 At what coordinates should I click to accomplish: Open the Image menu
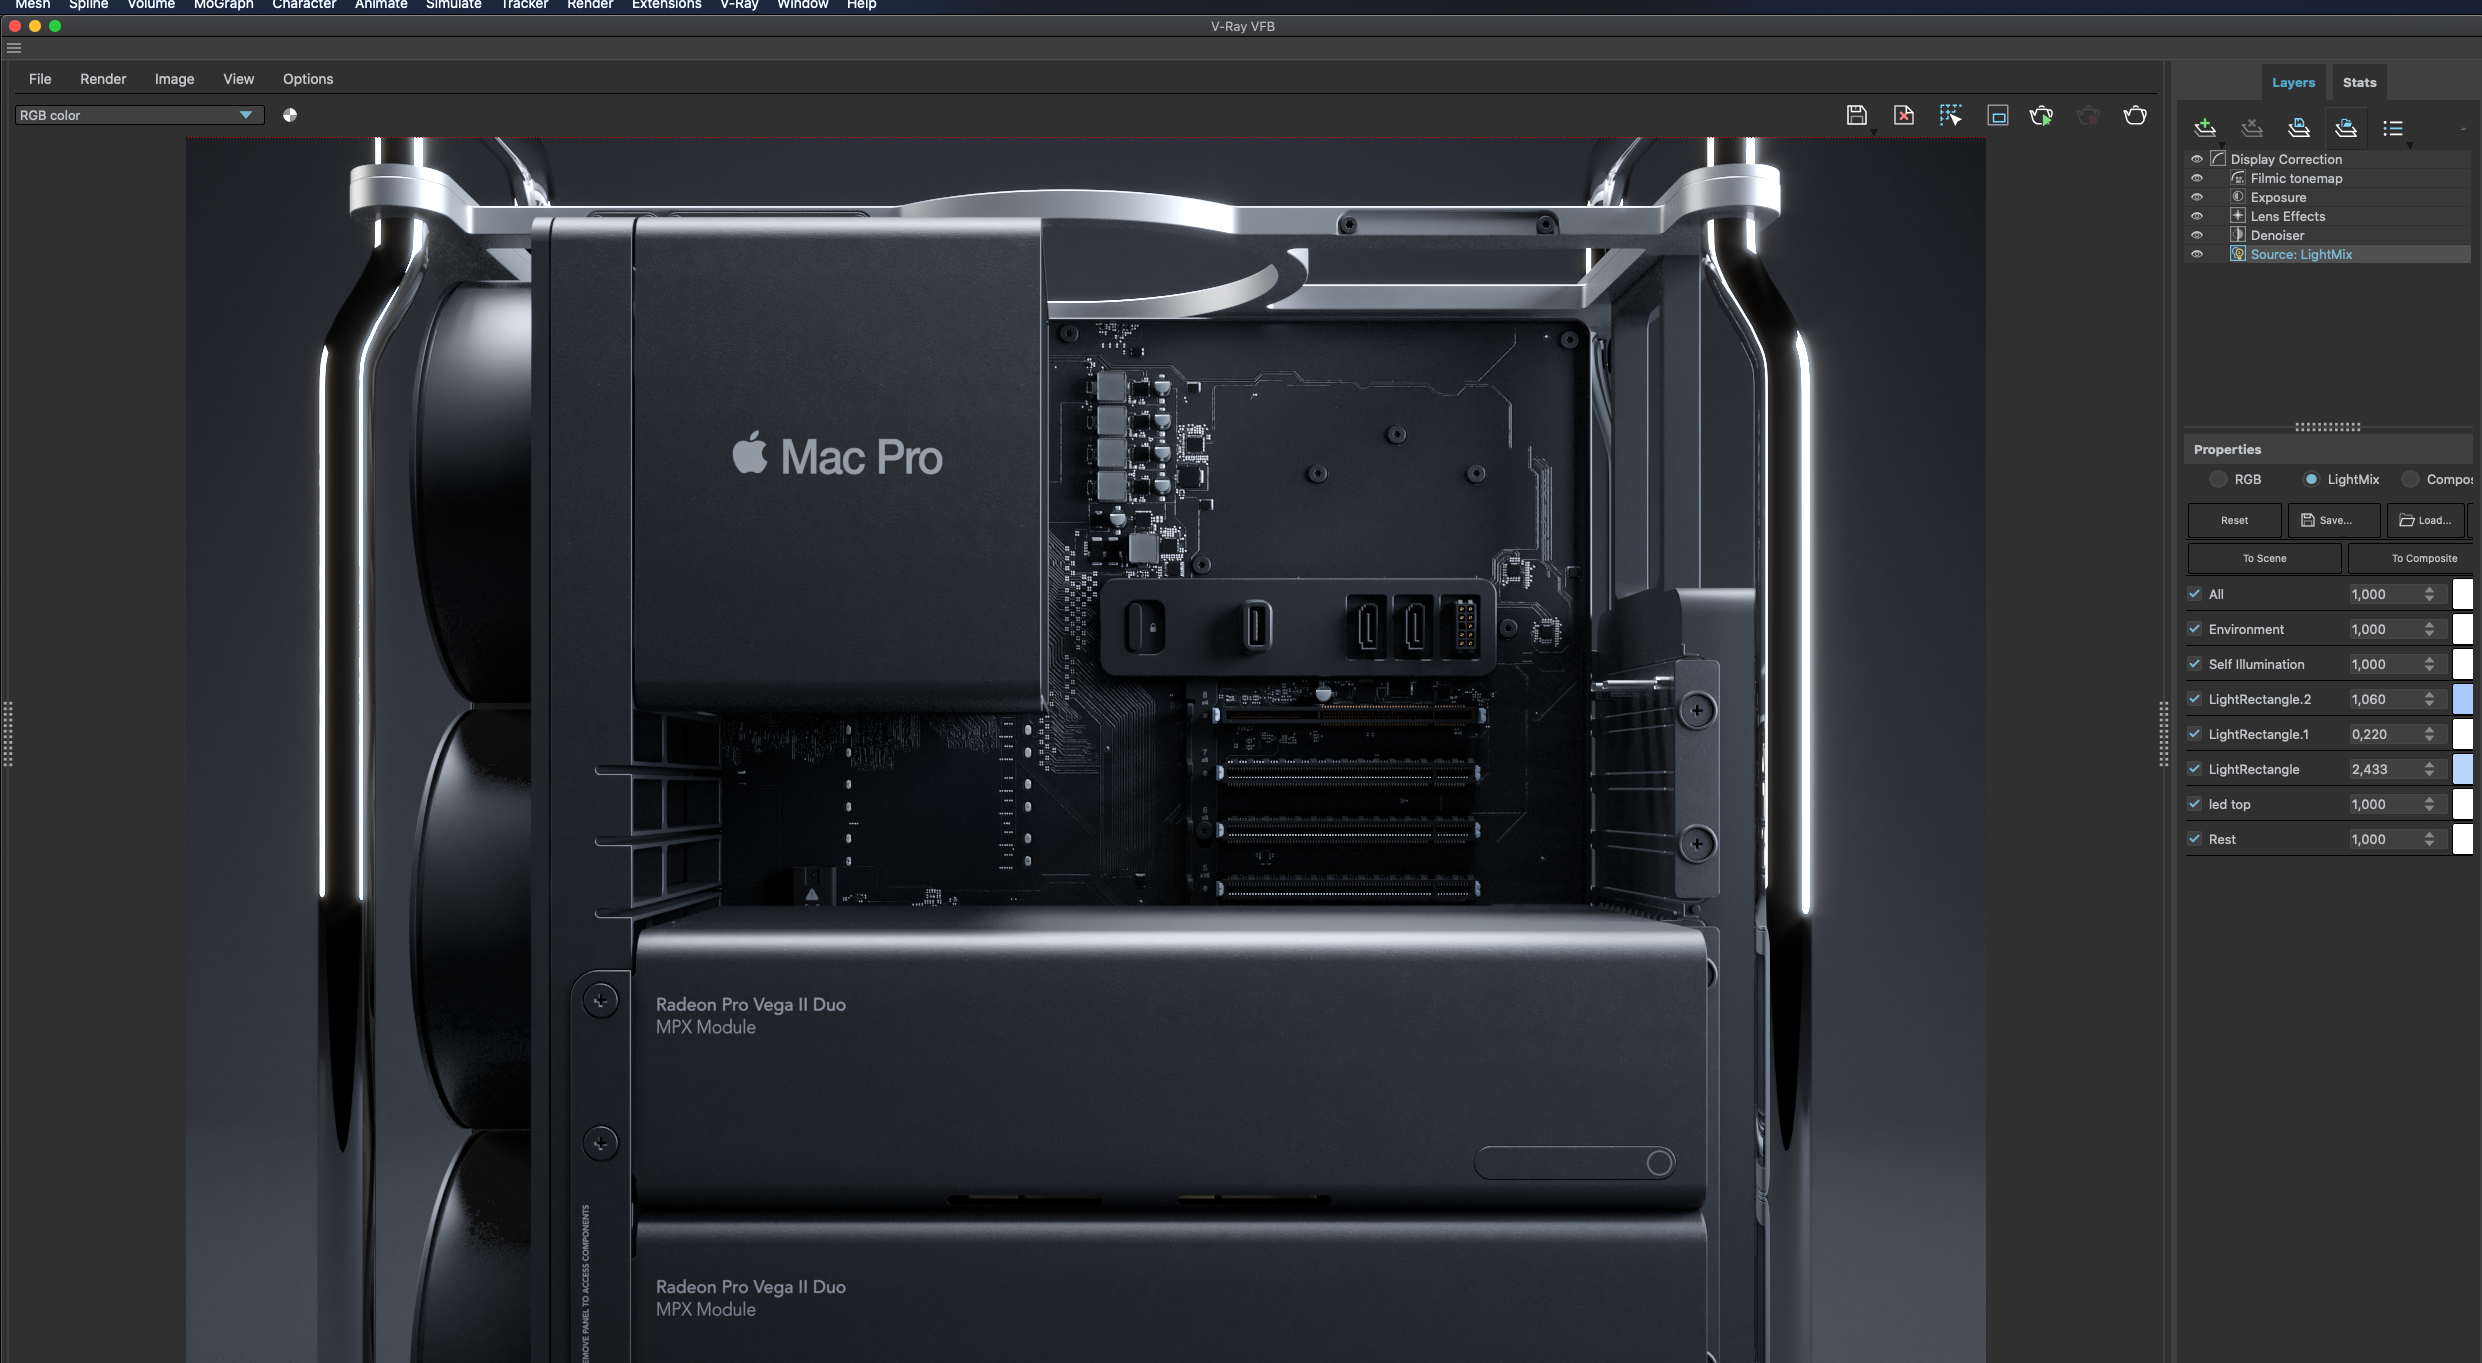[x=174, y=79]
